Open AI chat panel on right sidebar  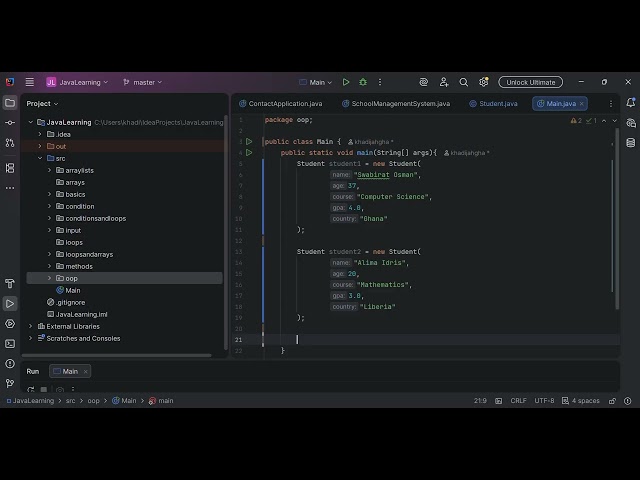point(631,123)
